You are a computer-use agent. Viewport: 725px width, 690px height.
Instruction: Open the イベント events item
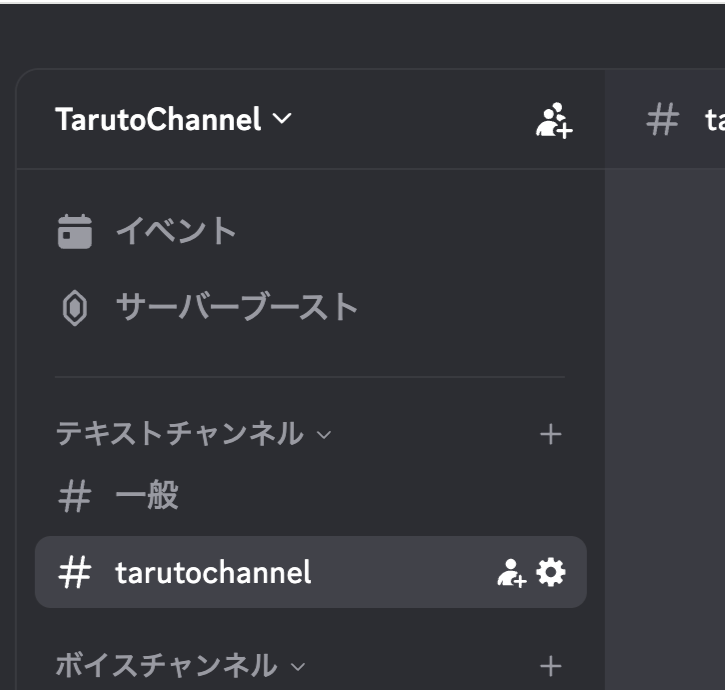pos(176,232)
